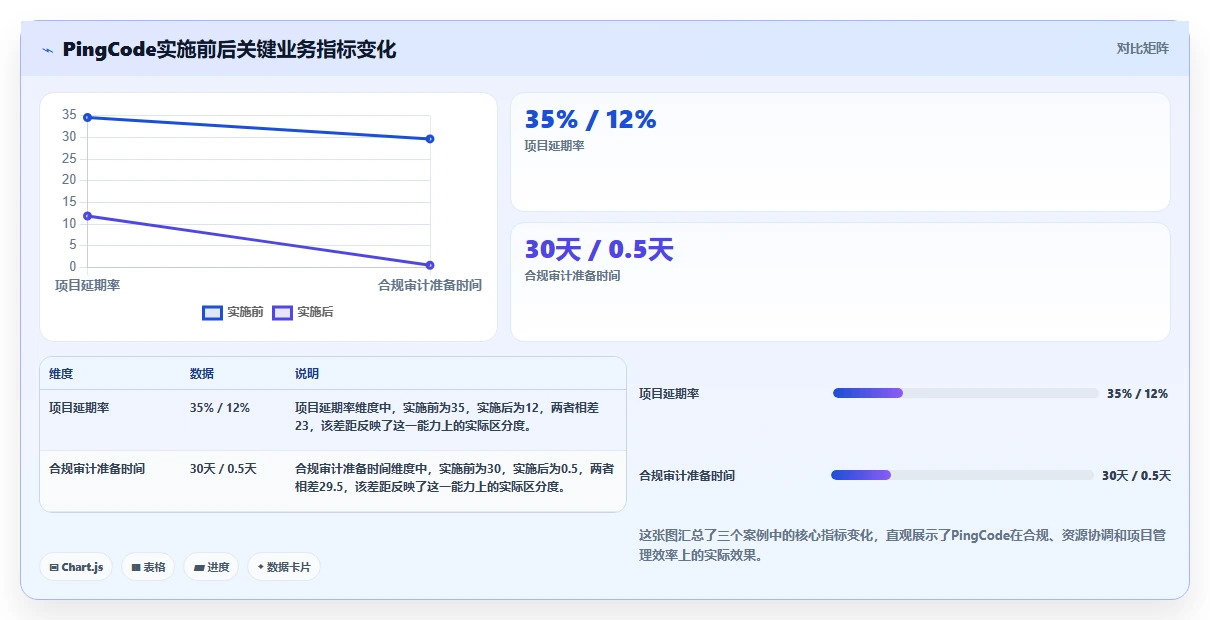Click the 对比矩阵 label in header

click(1143, 48)
